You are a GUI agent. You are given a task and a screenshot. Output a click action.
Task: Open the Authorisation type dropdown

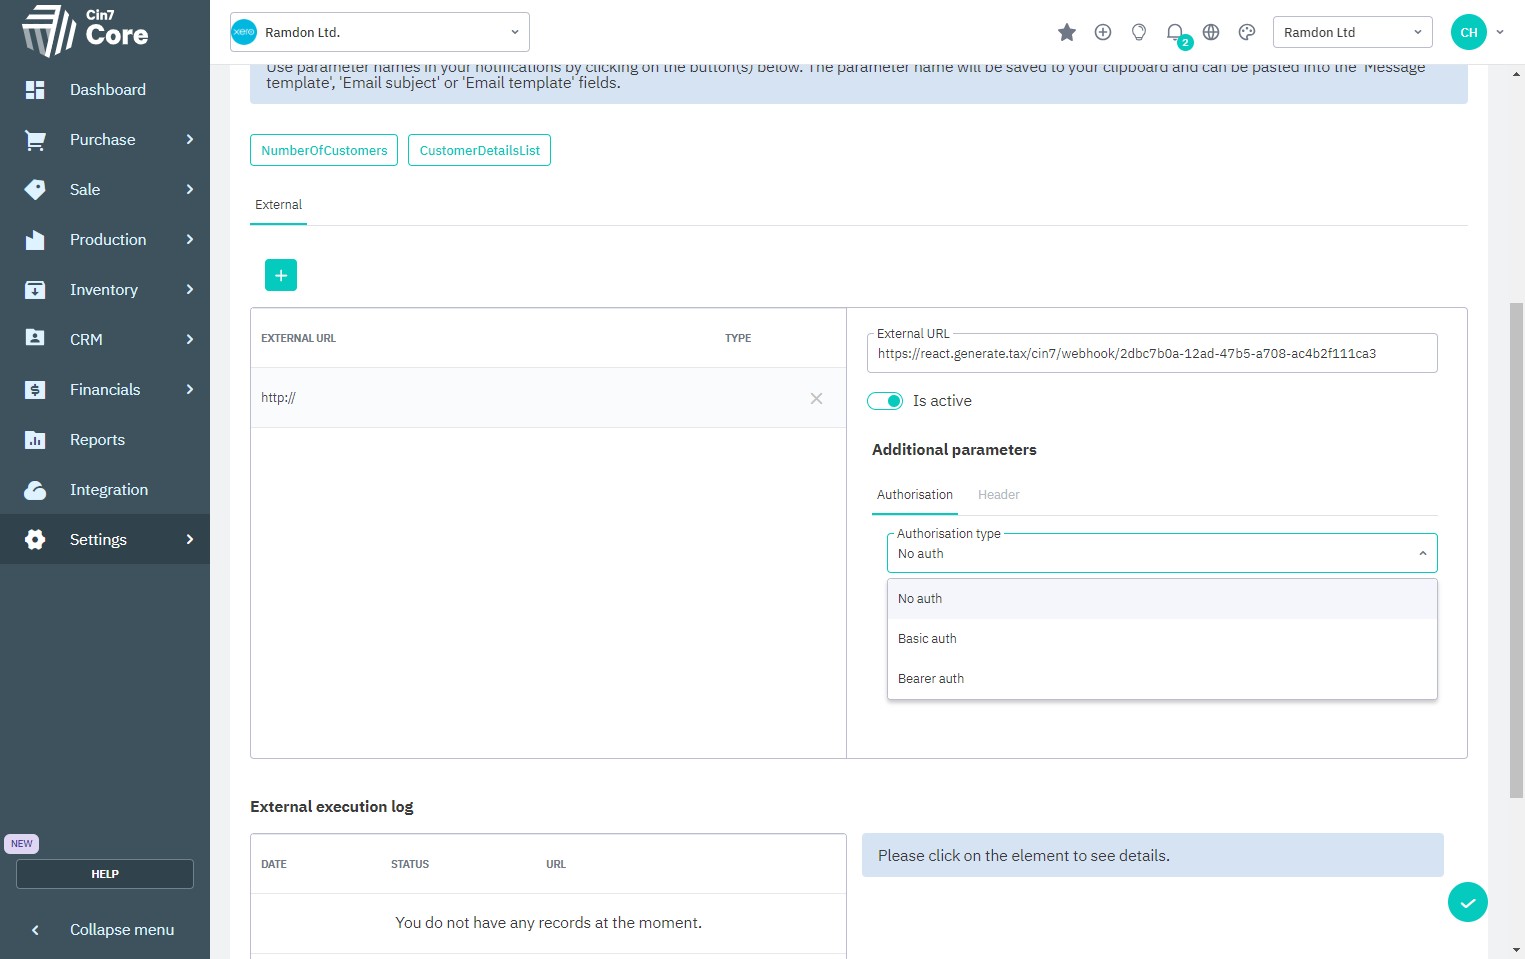pos(1161,554)
